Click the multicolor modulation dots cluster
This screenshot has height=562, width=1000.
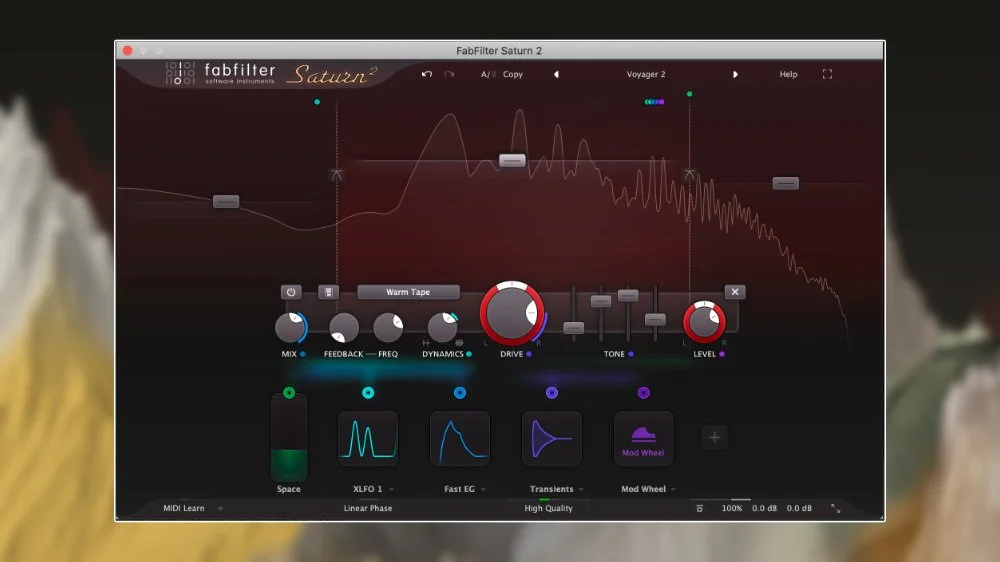[654, 102]
